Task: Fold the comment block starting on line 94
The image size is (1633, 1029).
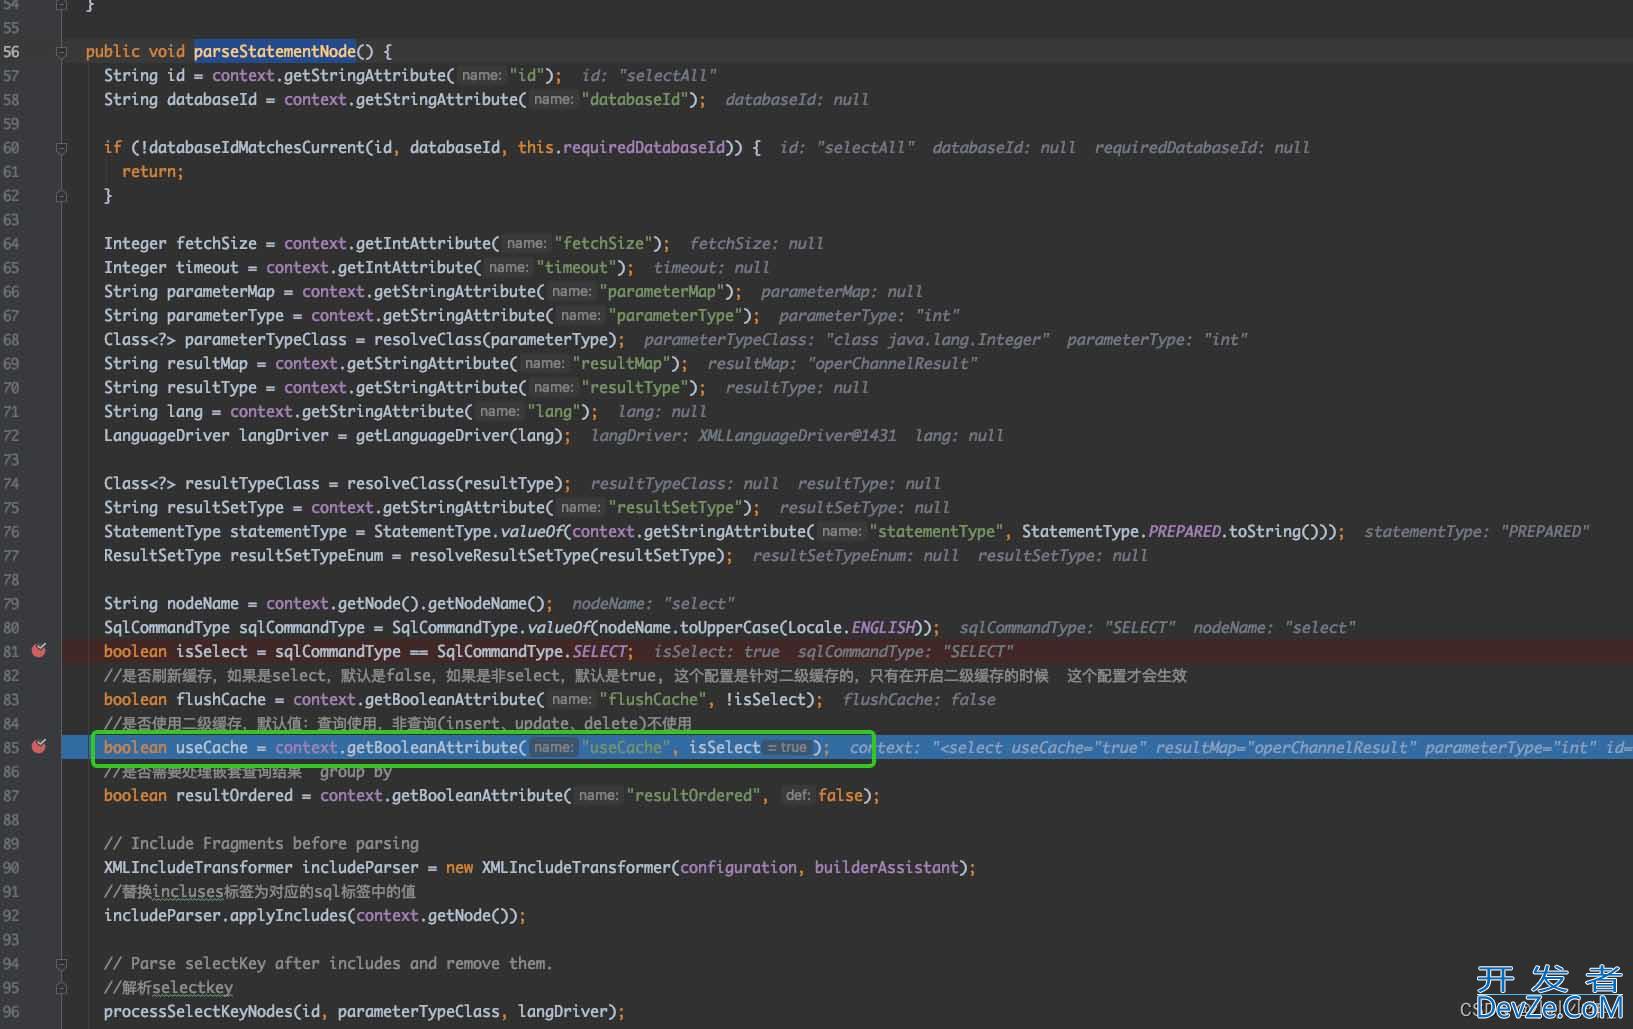Action: [61, 964]
